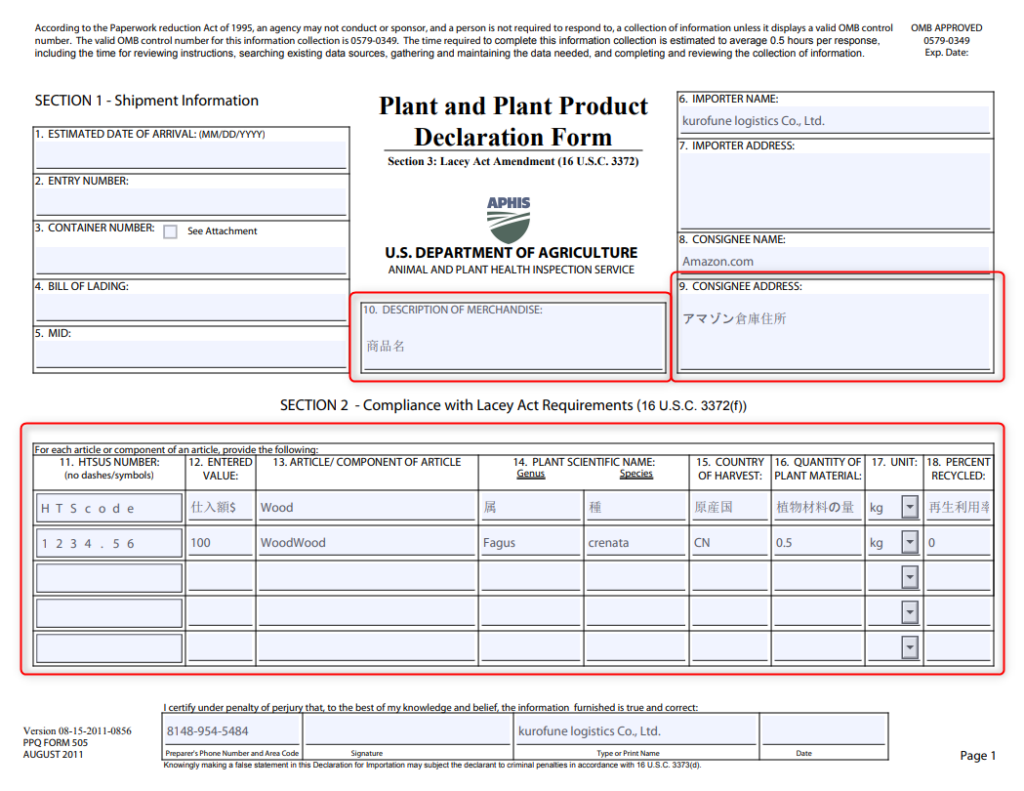Screen dimensions: 1024x791
Task: Select the Importer Address text box
Action: tap(834, 190)
